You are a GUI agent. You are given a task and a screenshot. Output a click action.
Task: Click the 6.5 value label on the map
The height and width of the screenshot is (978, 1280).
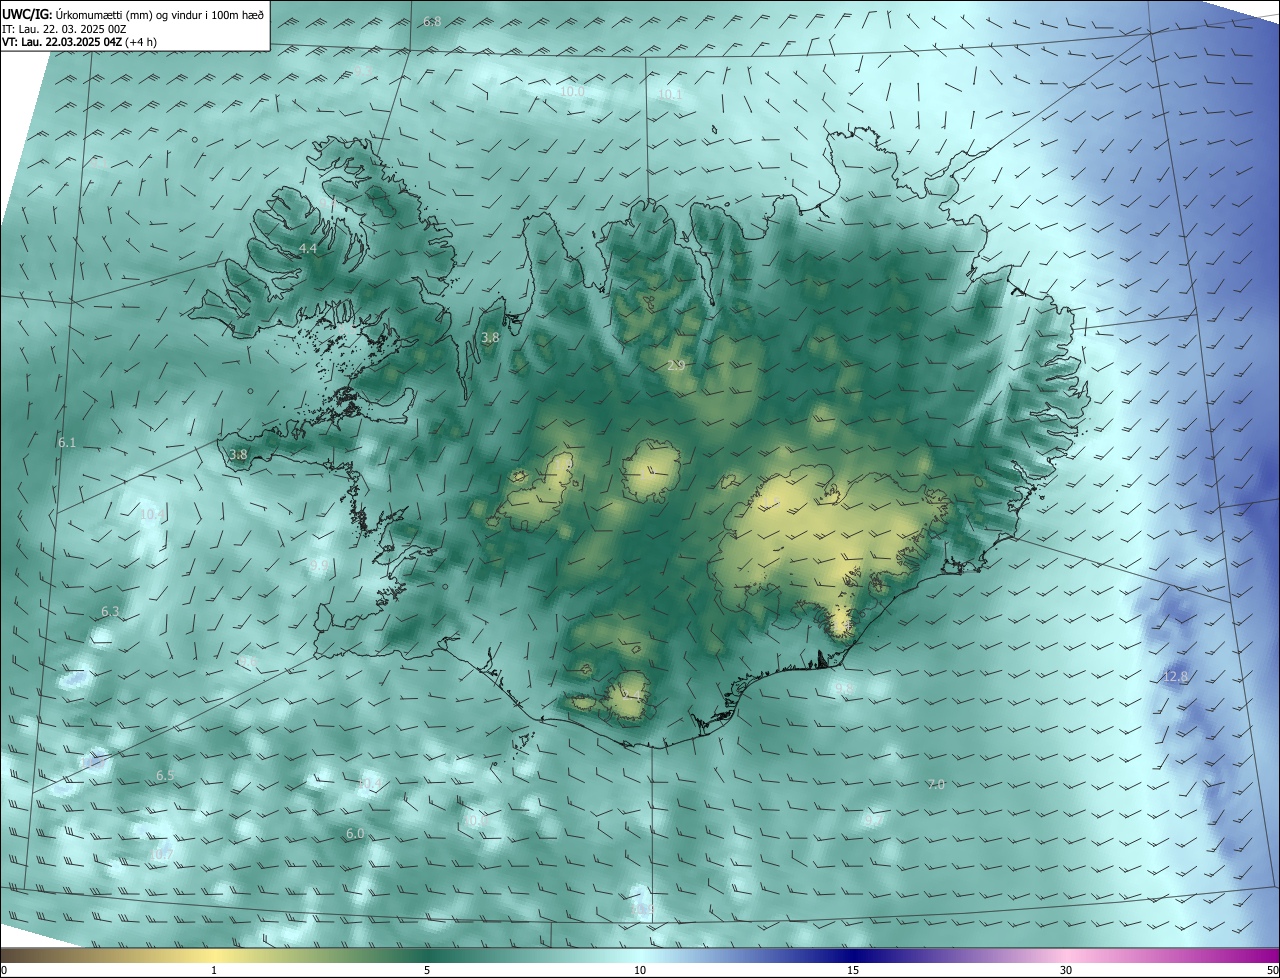(165, 776)
